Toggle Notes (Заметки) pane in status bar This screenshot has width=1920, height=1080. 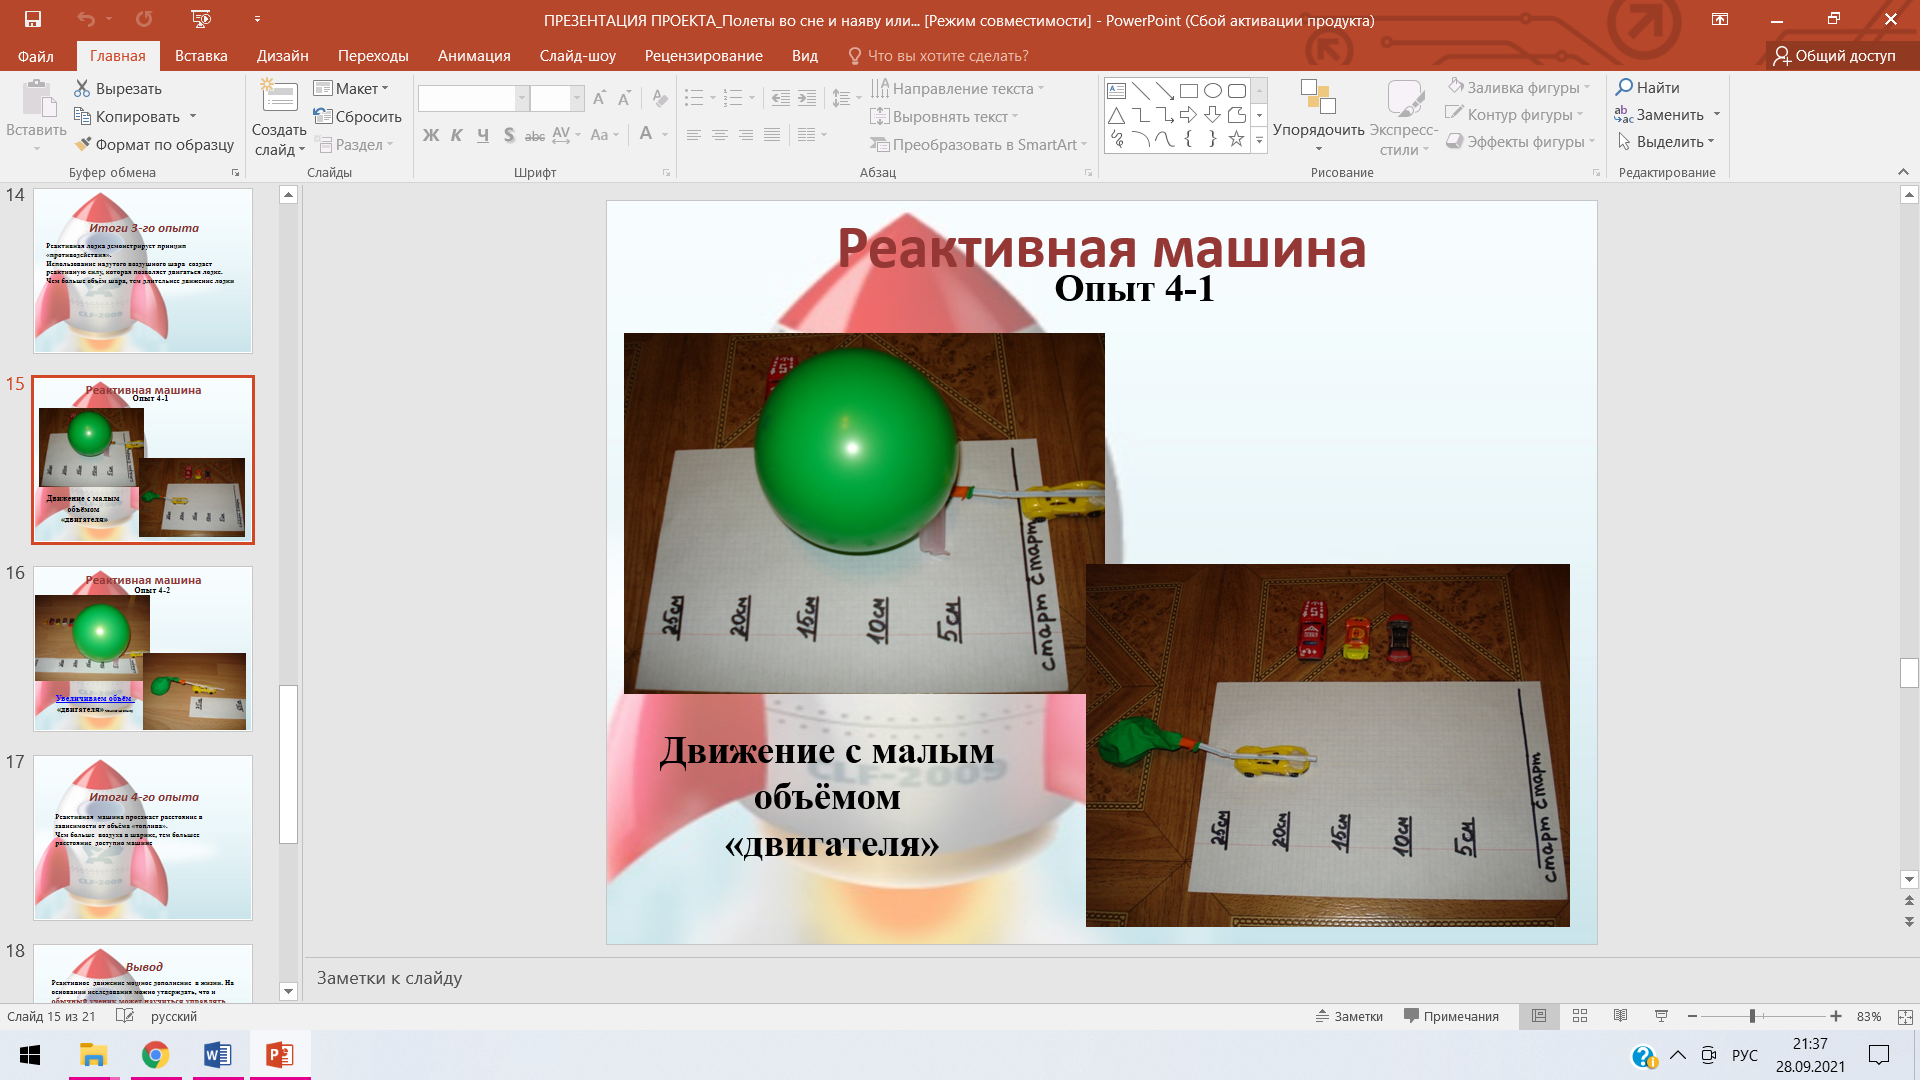[1349, 1016]
